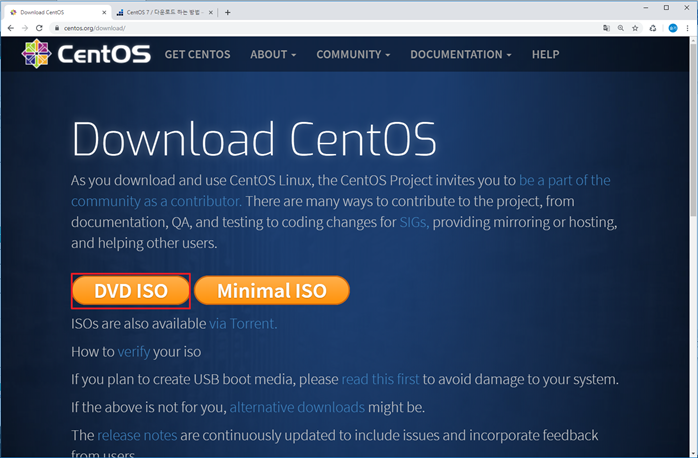The width and height of the screenshot is (698, 458).
Task: Switch to the Download CentOS tab
Action: click(57, 12)
